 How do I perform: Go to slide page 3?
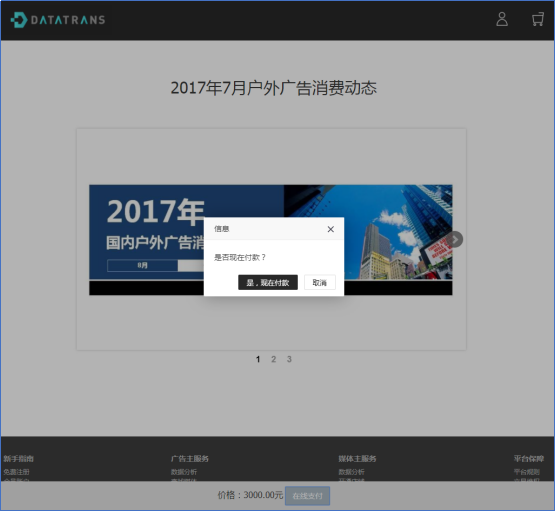click(289, 359)
